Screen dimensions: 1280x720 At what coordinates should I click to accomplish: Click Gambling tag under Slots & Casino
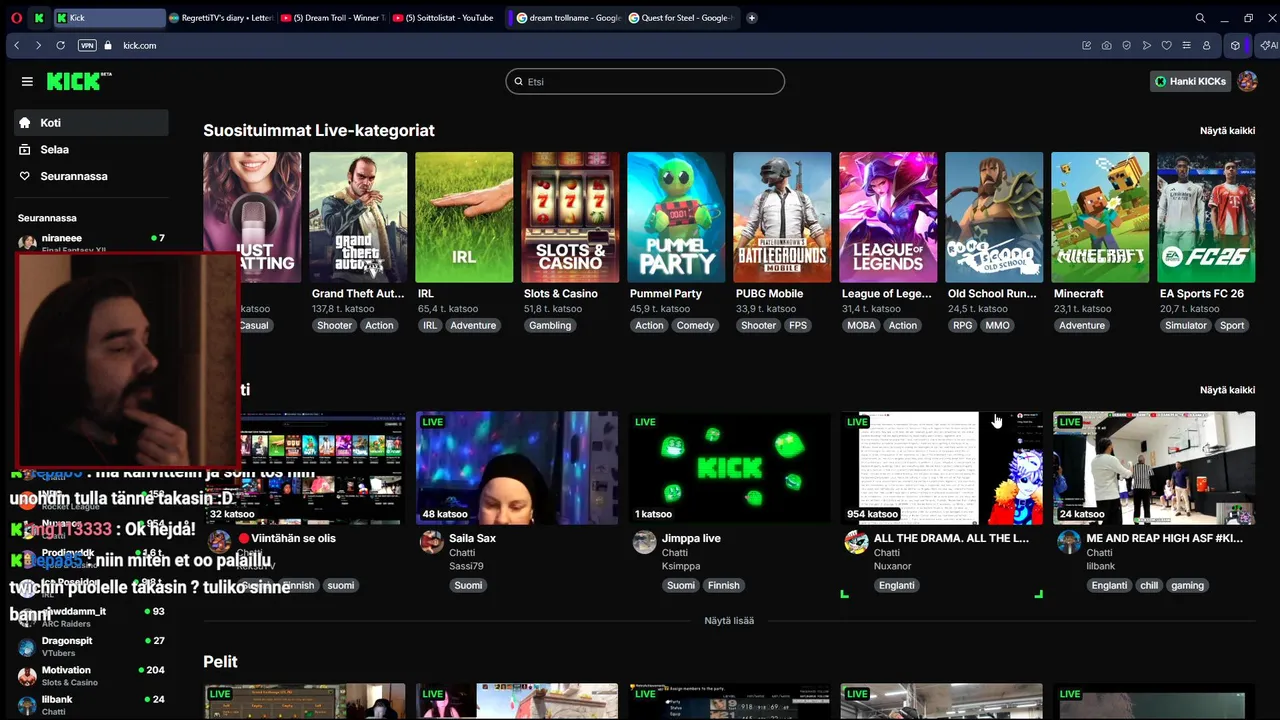pos(550,326)
